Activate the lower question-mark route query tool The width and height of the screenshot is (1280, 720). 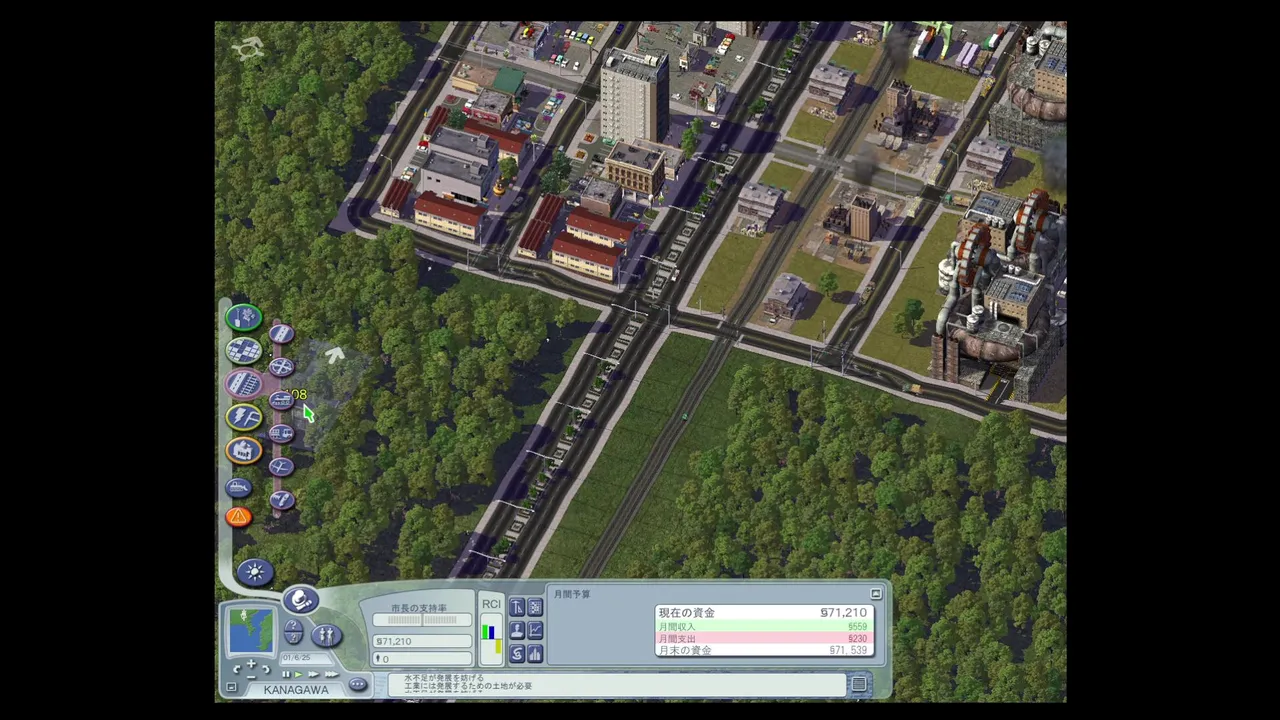click(293, 640)
